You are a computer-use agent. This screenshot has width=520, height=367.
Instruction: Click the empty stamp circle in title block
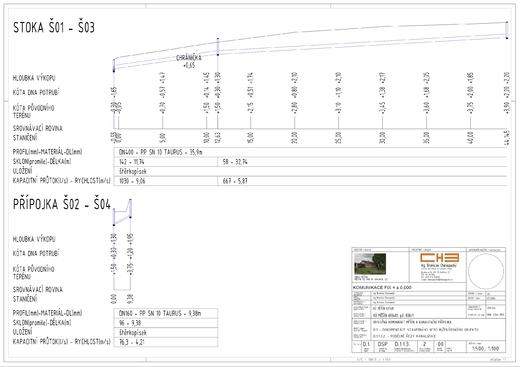486,271
